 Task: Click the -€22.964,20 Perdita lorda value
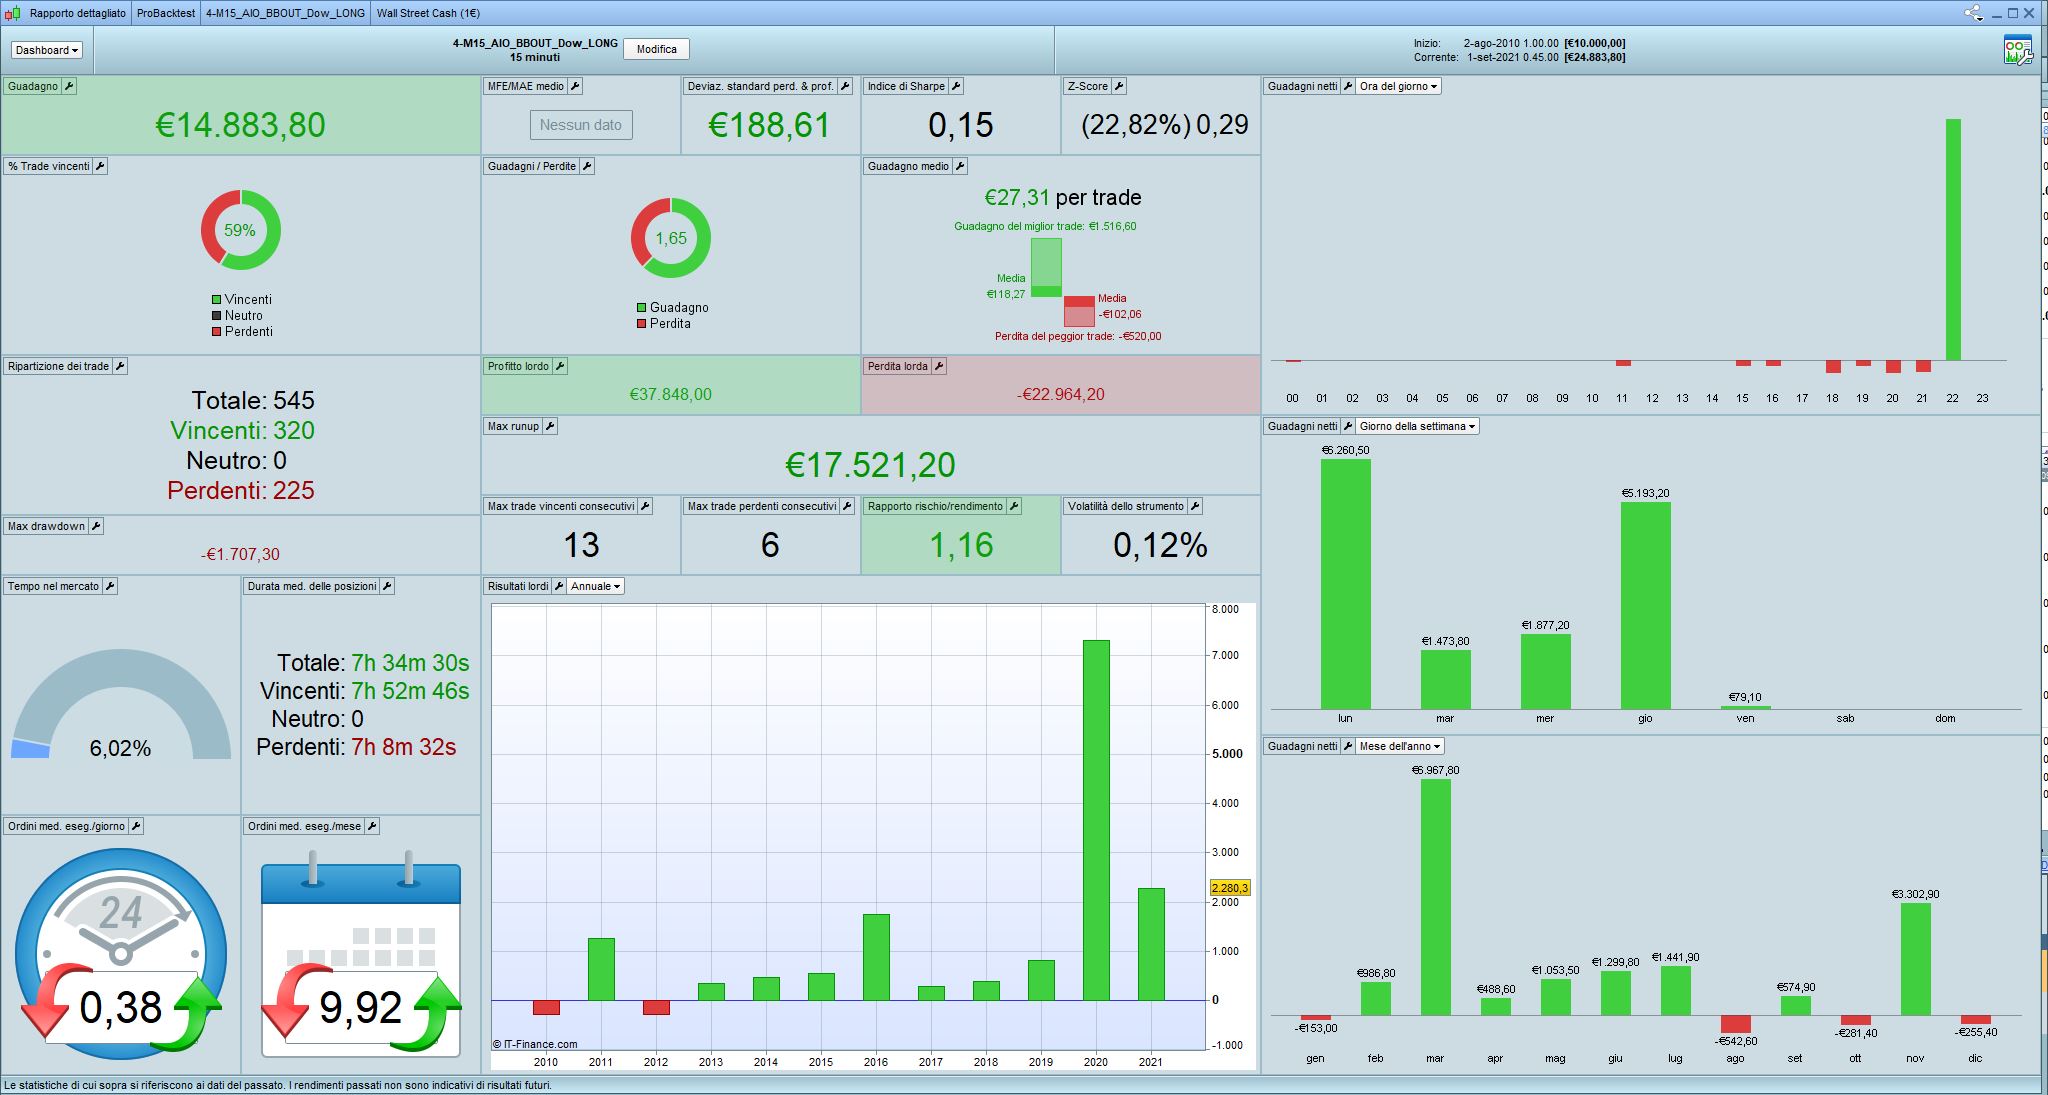[x=1061, y=394]
